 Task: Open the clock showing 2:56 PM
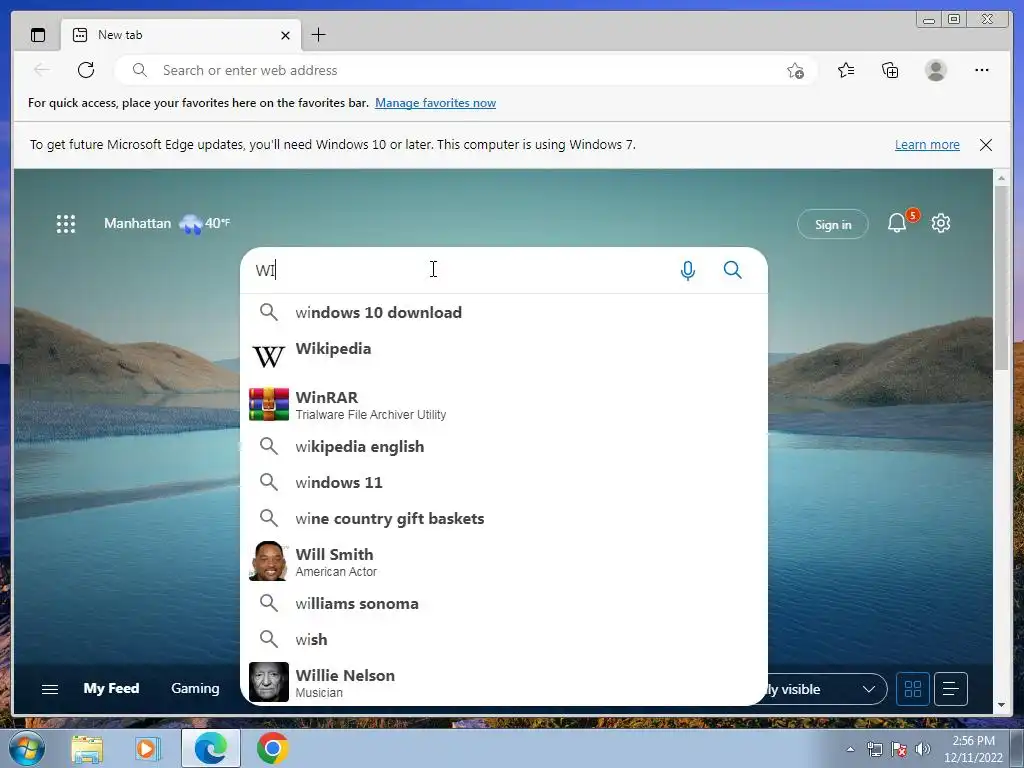pos(973,749)
